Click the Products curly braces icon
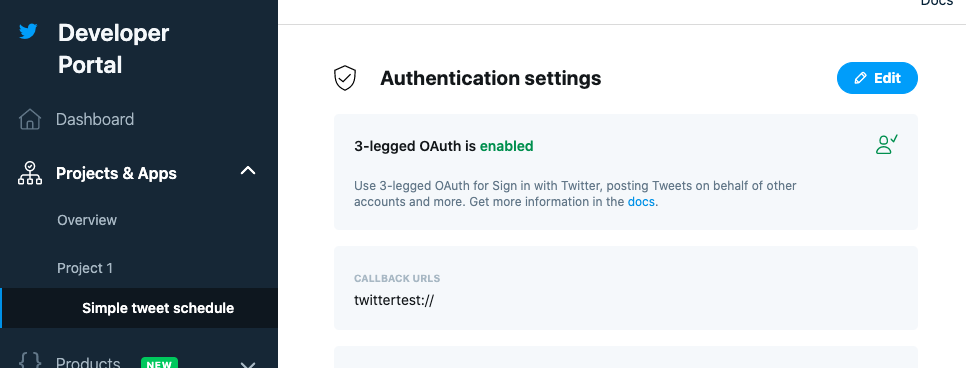966x368 pixels. pyautogui.click(x=30, y=361)
